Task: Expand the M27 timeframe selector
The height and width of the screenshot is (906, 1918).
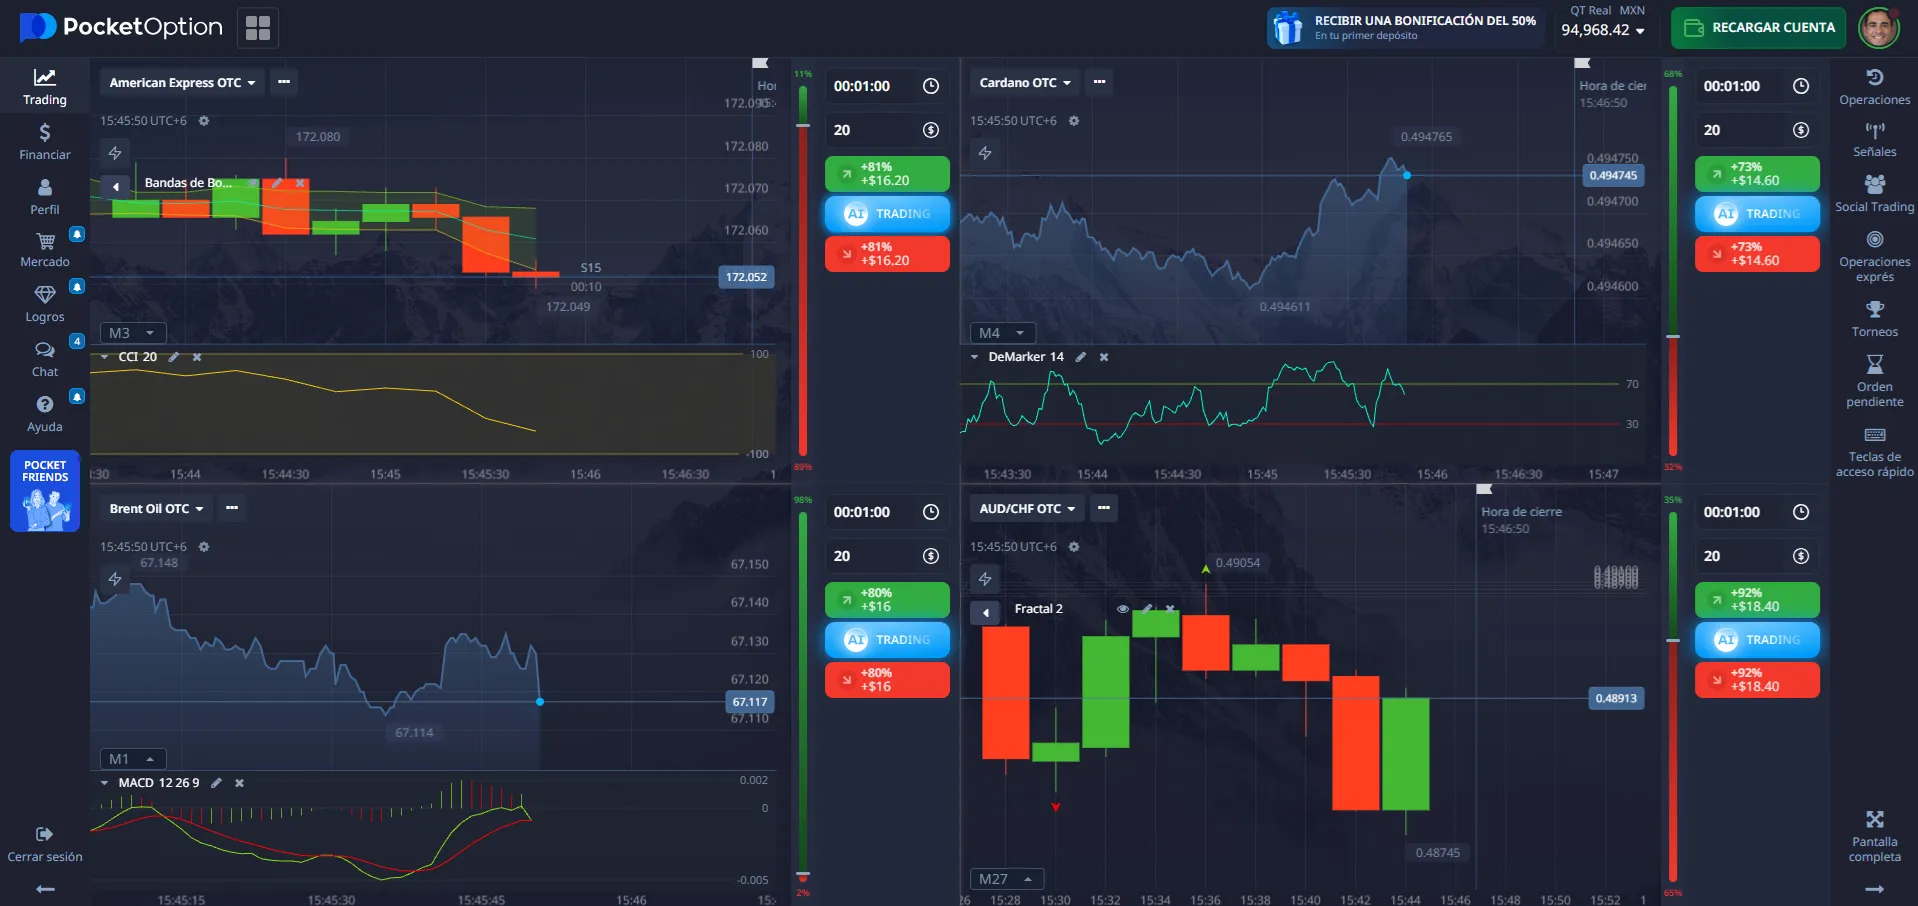Action: tap(1006, 879)
